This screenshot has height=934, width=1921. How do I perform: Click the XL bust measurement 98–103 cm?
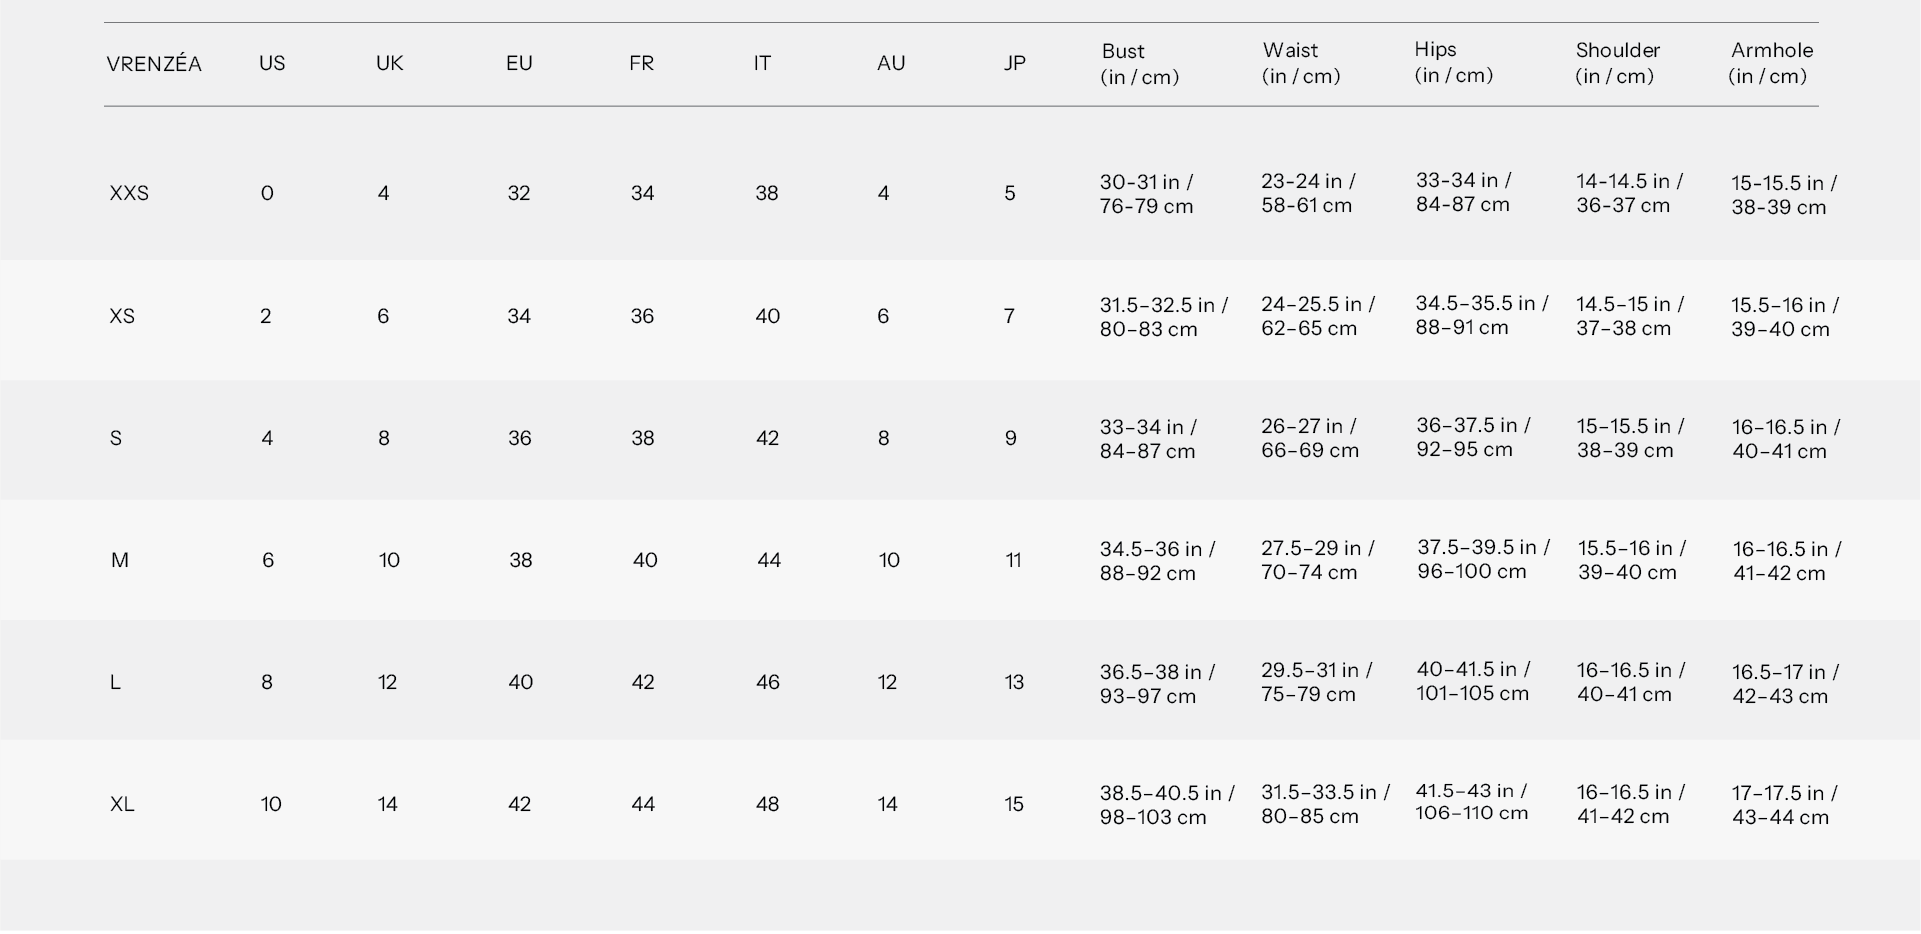point(1153,817)
